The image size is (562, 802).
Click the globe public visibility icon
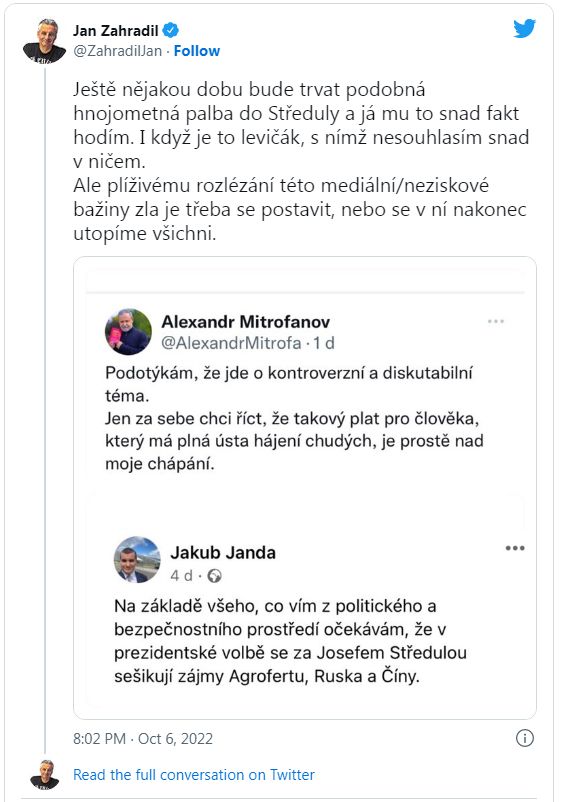[215, 576]
